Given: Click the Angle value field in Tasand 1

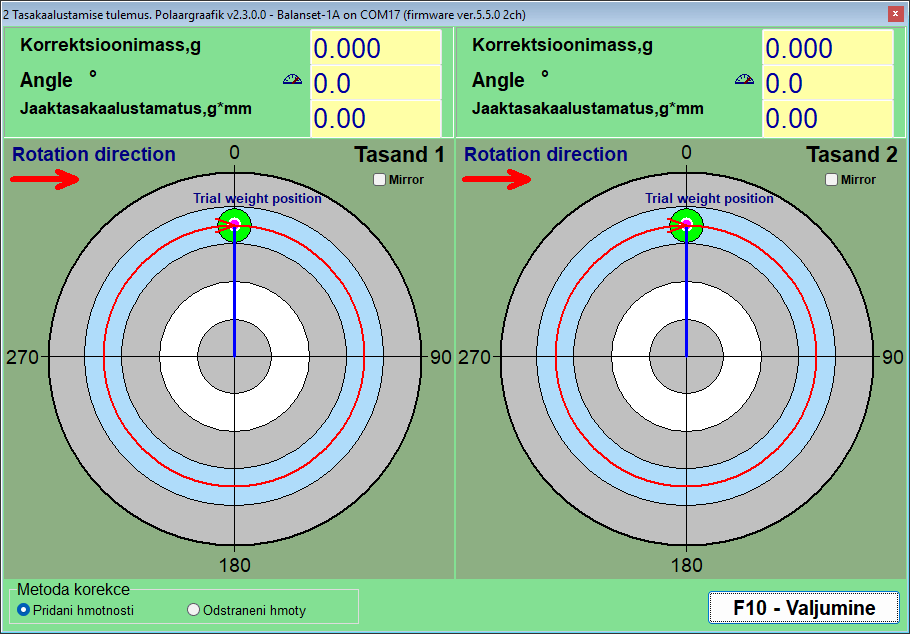Looking at the screenshot, I should (x=376, y=83).
